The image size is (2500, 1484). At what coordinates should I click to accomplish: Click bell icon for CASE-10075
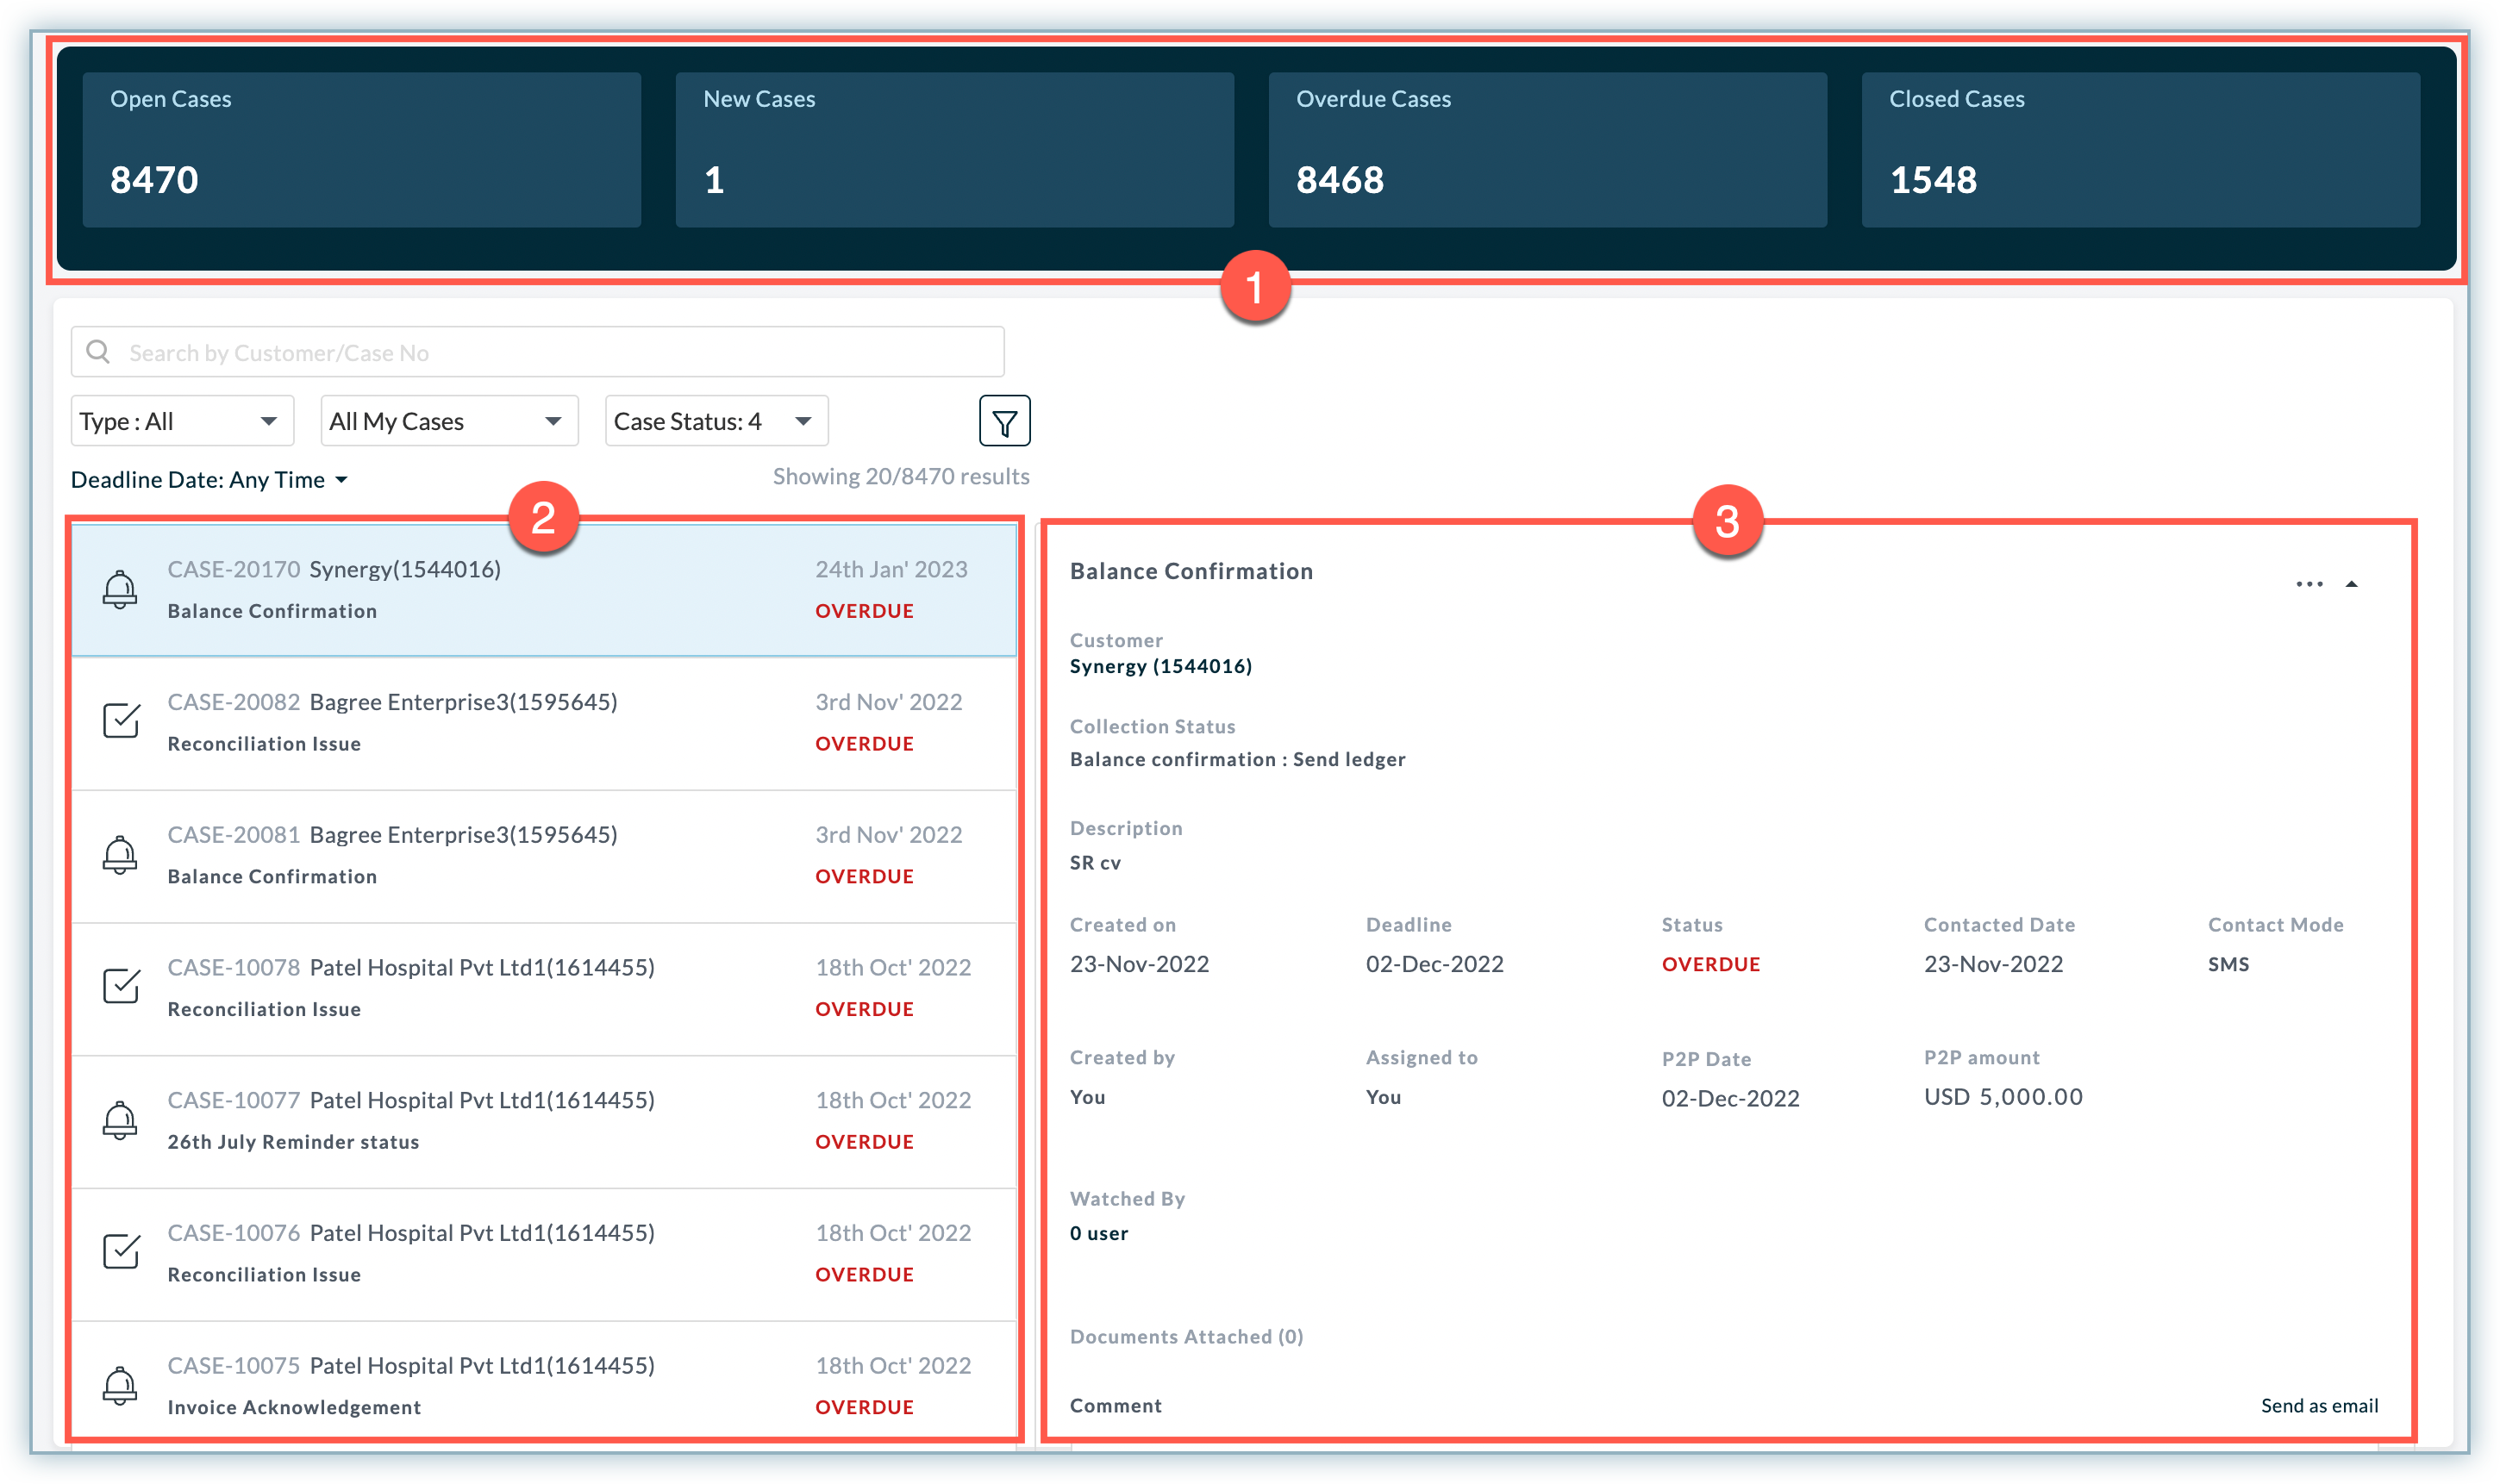[x=120, y=1385]
